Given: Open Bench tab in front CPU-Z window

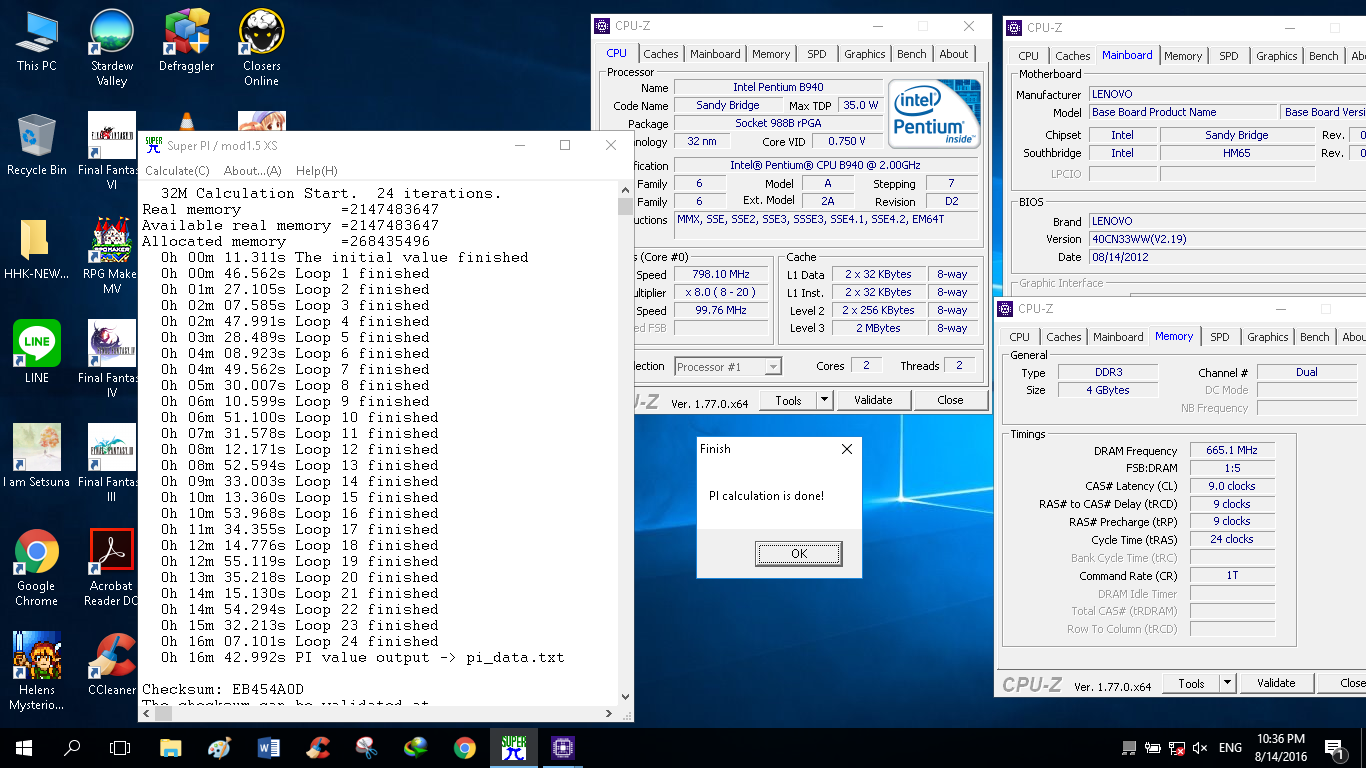Looking at the screenshot, I should 912,54.
